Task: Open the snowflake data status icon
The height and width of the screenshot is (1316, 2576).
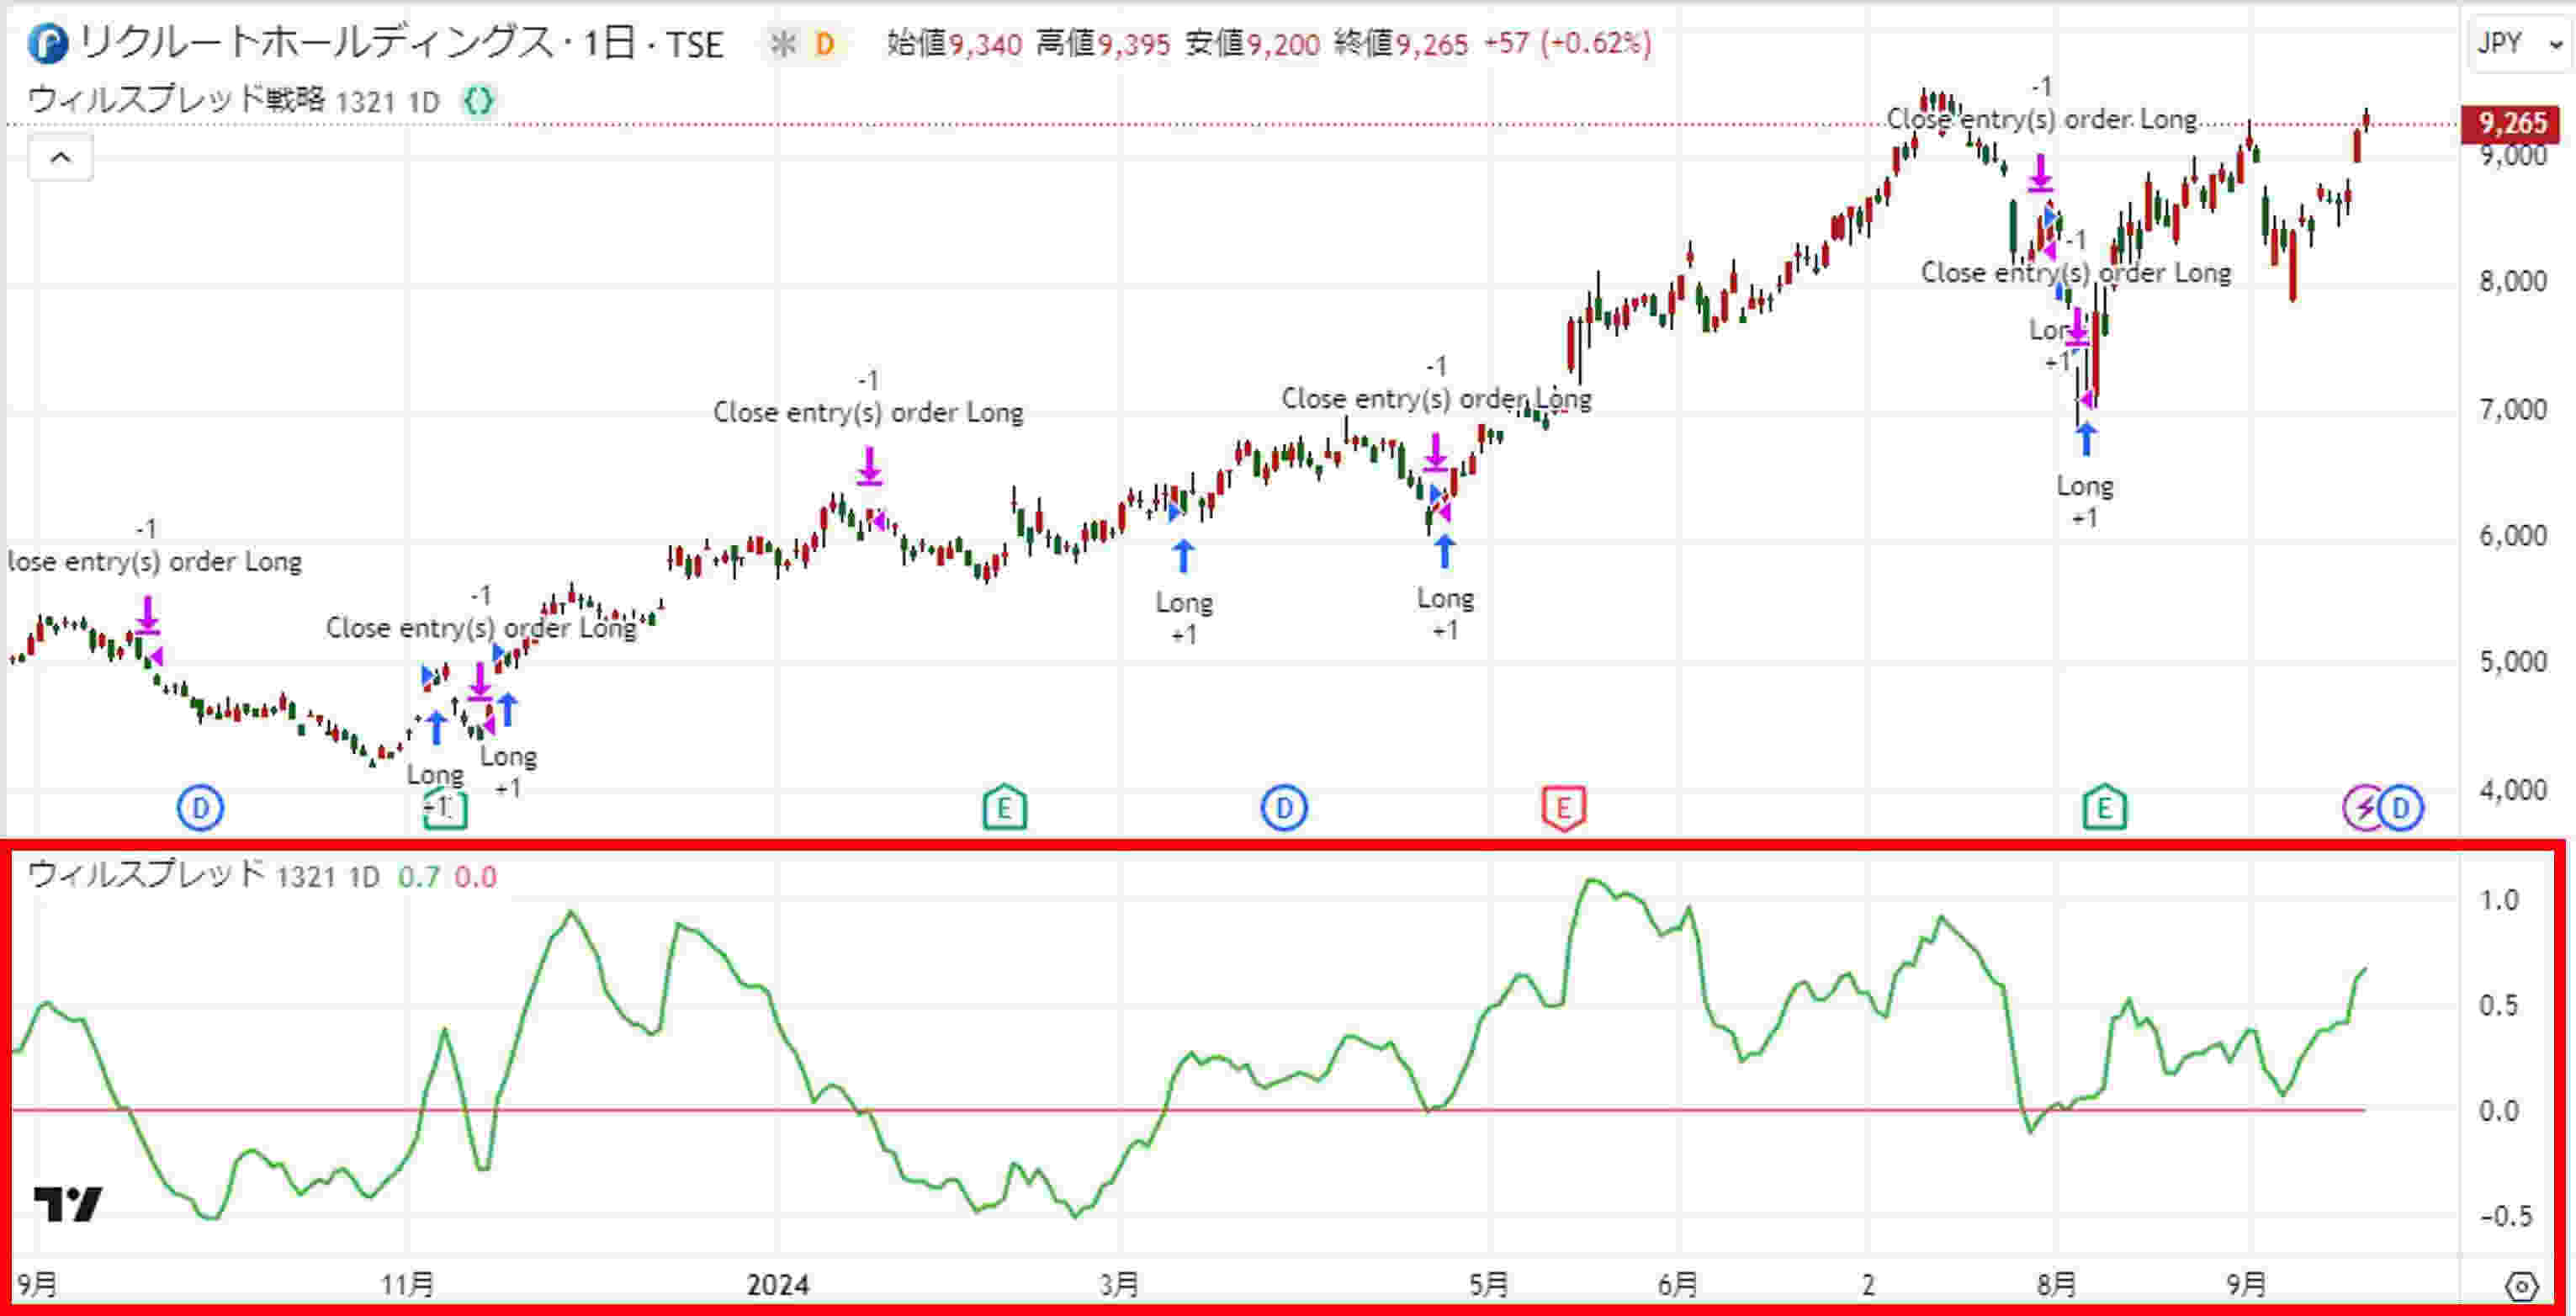Action: point(783,44)
